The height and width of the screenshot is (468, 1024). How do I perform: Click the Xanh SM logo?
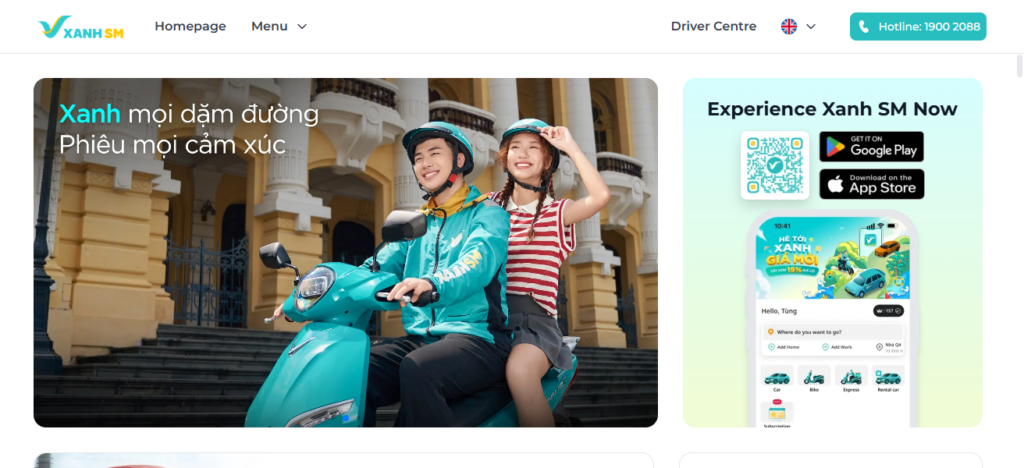(81, 27)
